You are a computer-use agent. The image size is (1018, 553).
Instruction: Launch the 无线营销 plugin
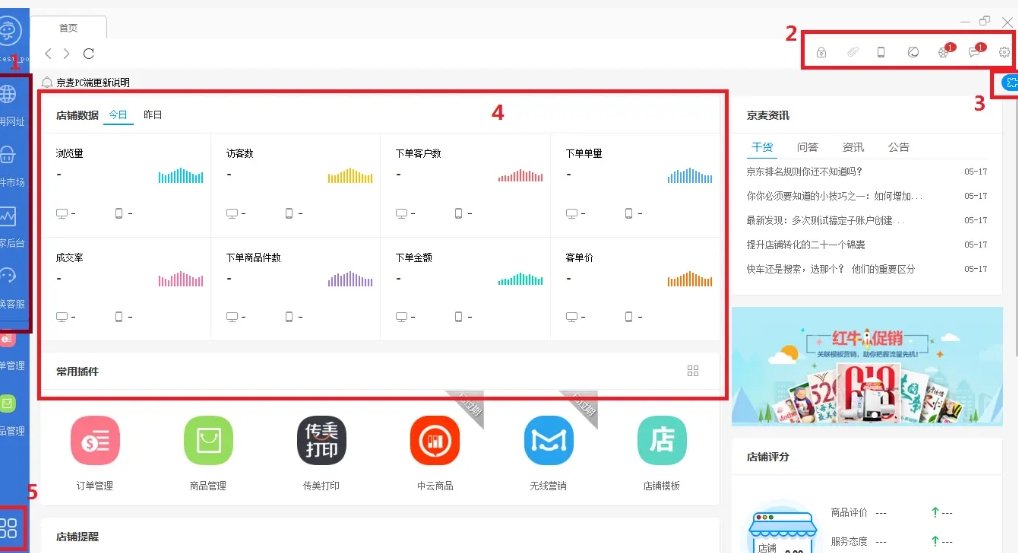point(549,441)
